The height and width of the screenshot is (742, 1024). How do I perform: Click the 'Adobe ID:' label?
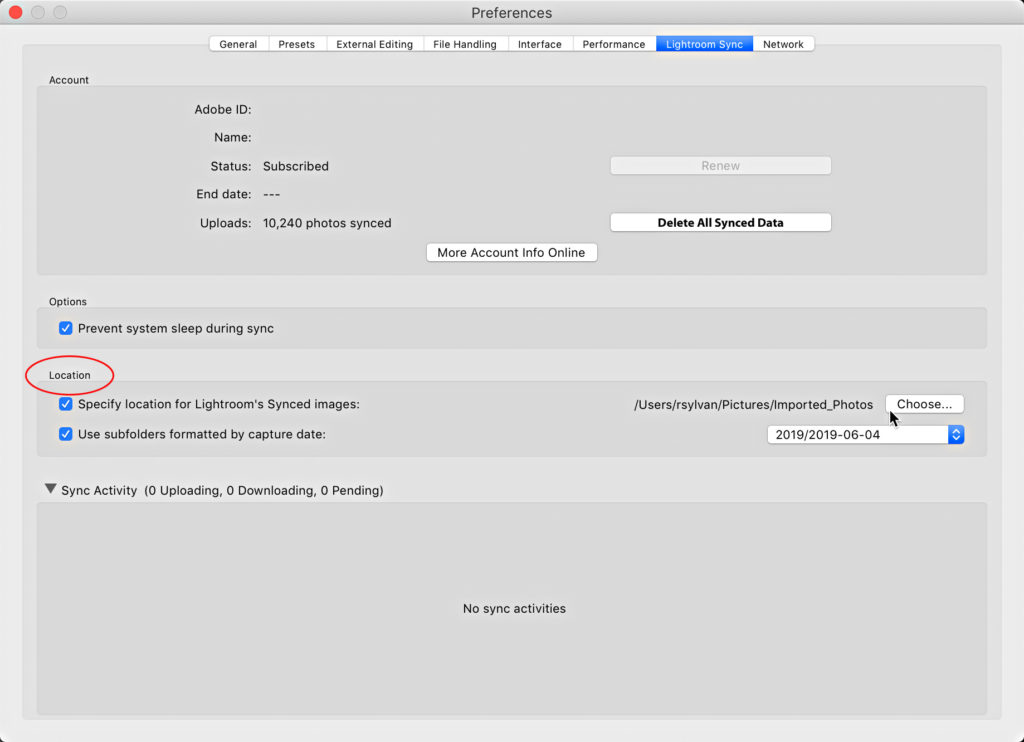pos(223,109)
